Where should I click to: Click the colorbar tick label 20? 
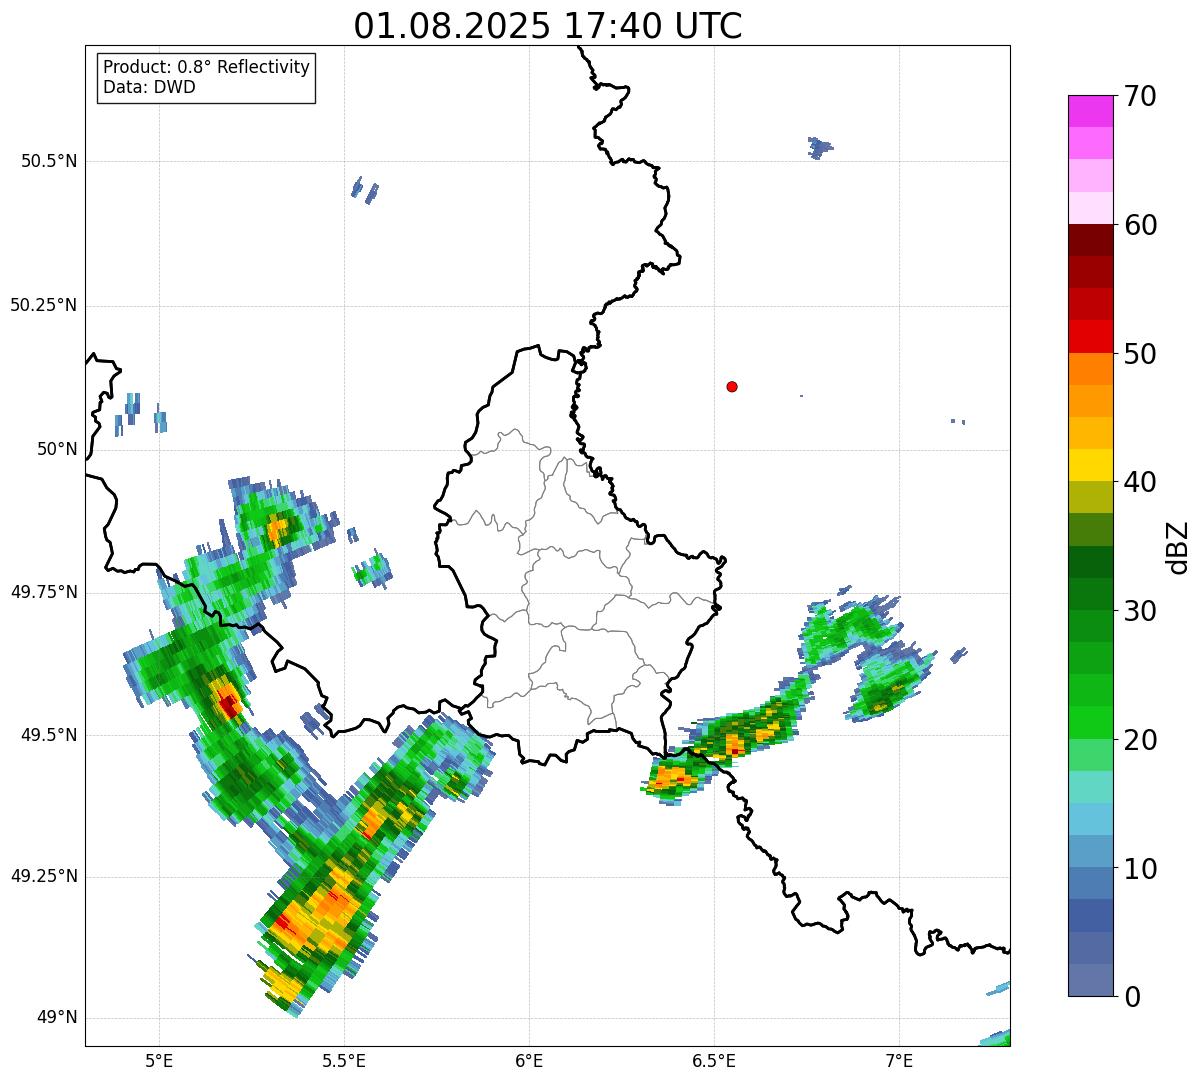tap(1141, 740)
